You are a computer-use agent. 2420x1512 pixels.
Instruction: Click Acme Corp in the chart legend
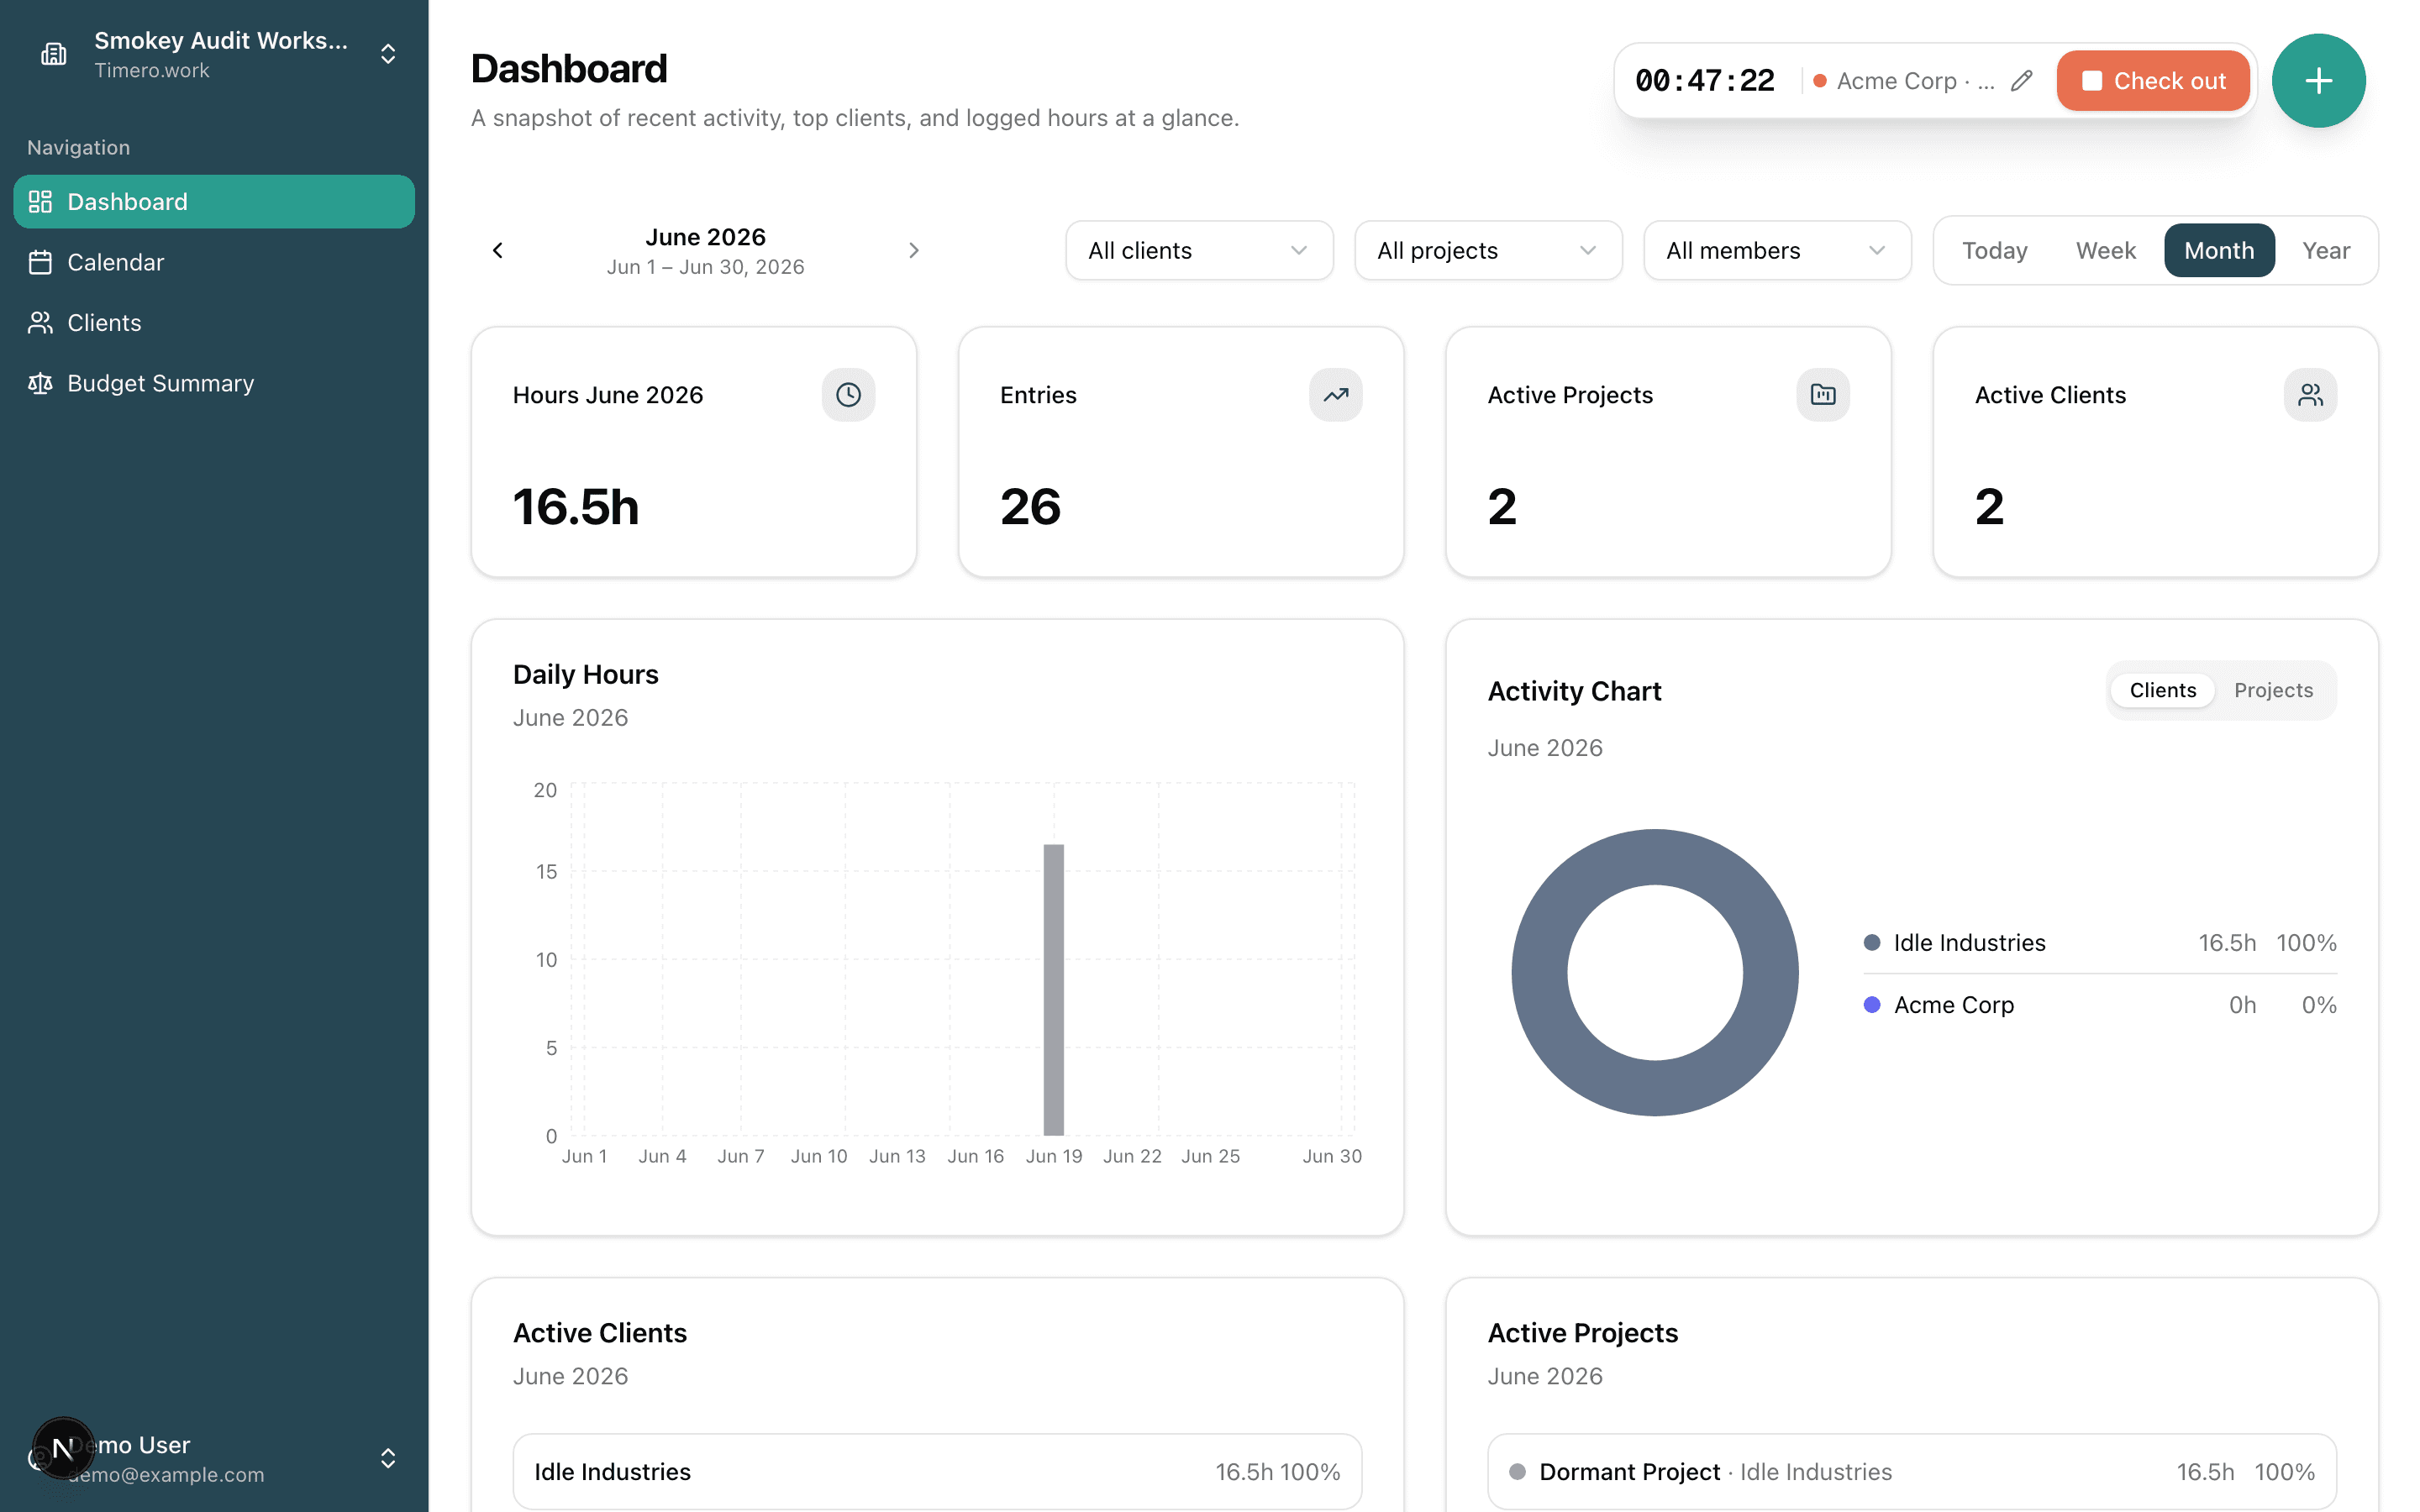point(1954,1005)
